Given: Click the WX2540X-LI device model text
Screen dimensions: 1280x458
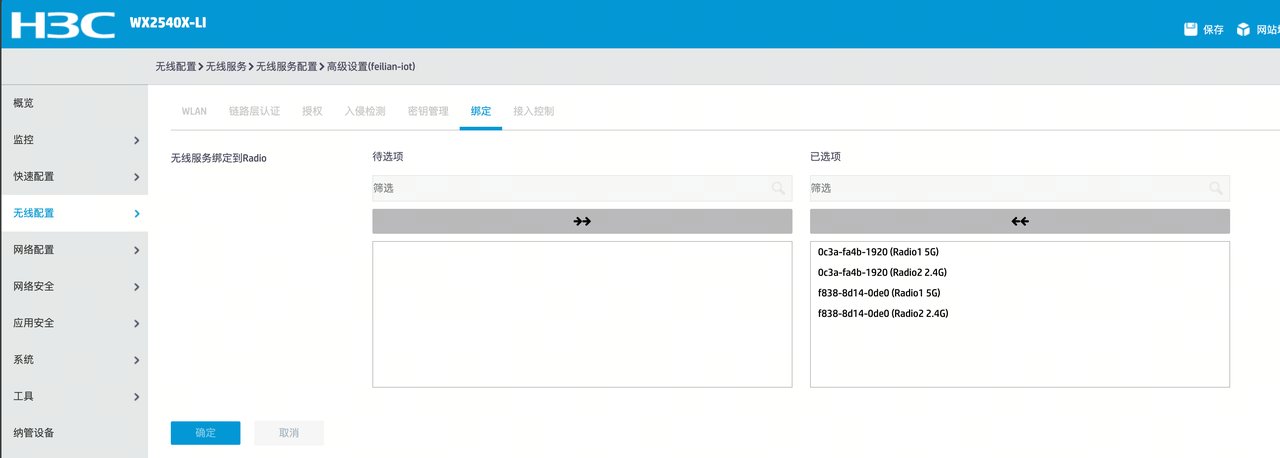Looking at the screenshot, I should 168,23.
